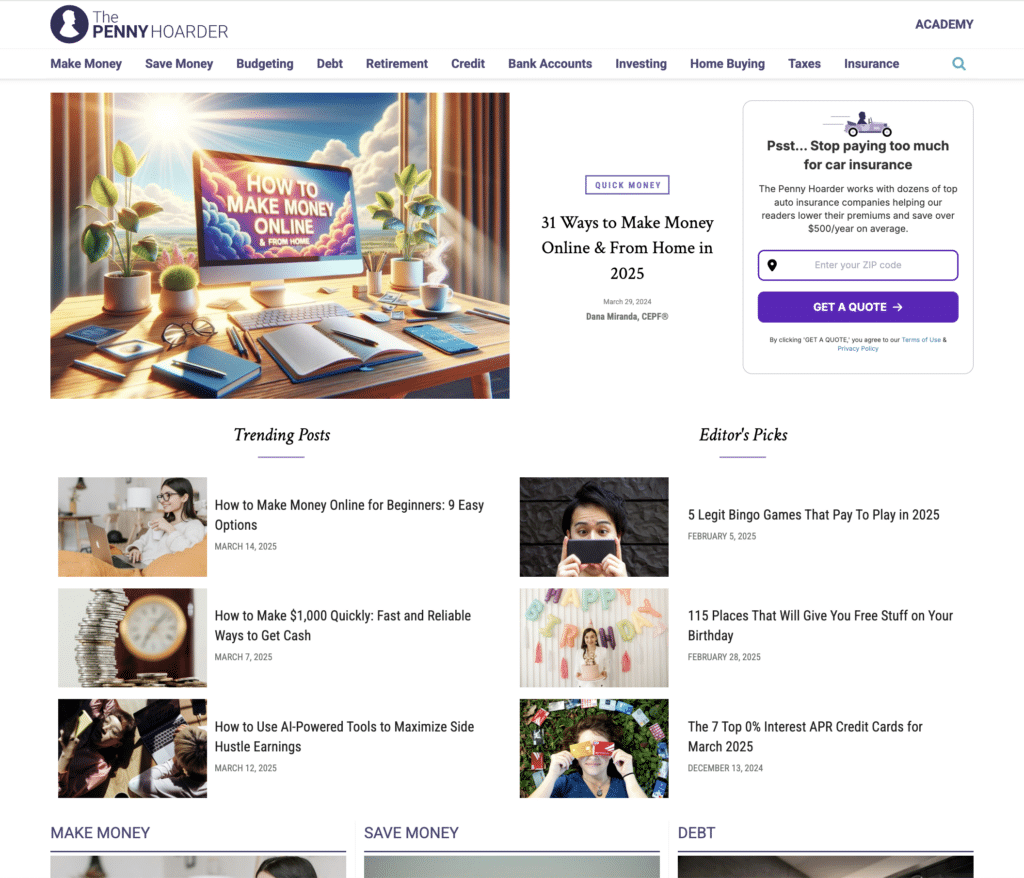Open search with the magnifying glass icon
The height and width of the screenshot is (878, 1024).
958,63
